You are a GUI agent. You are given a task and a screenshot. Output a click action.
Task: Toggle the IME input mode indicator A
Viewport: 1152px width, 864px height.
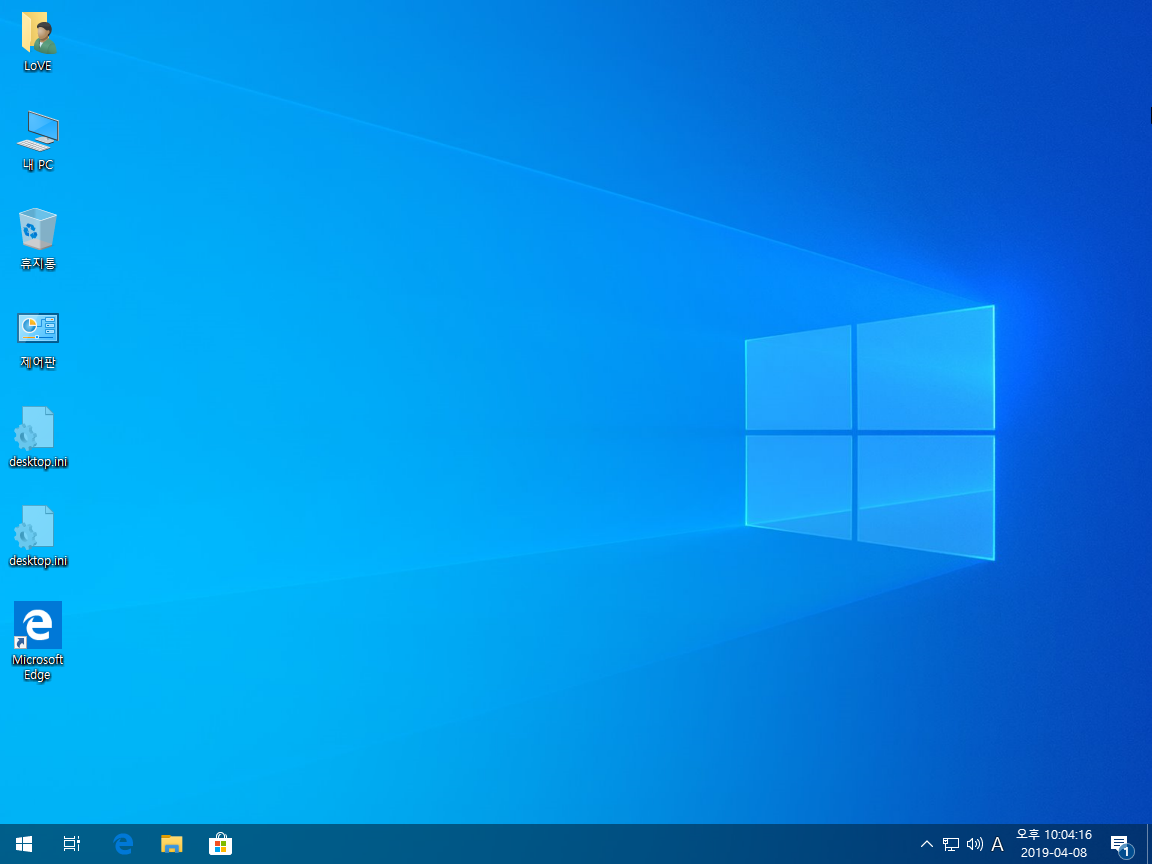point(997,844)
